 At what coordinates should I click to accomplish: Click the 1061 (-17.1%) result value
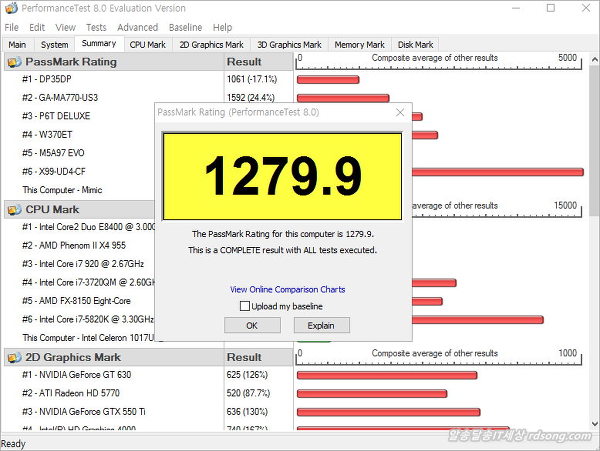[x=252, y=79]
